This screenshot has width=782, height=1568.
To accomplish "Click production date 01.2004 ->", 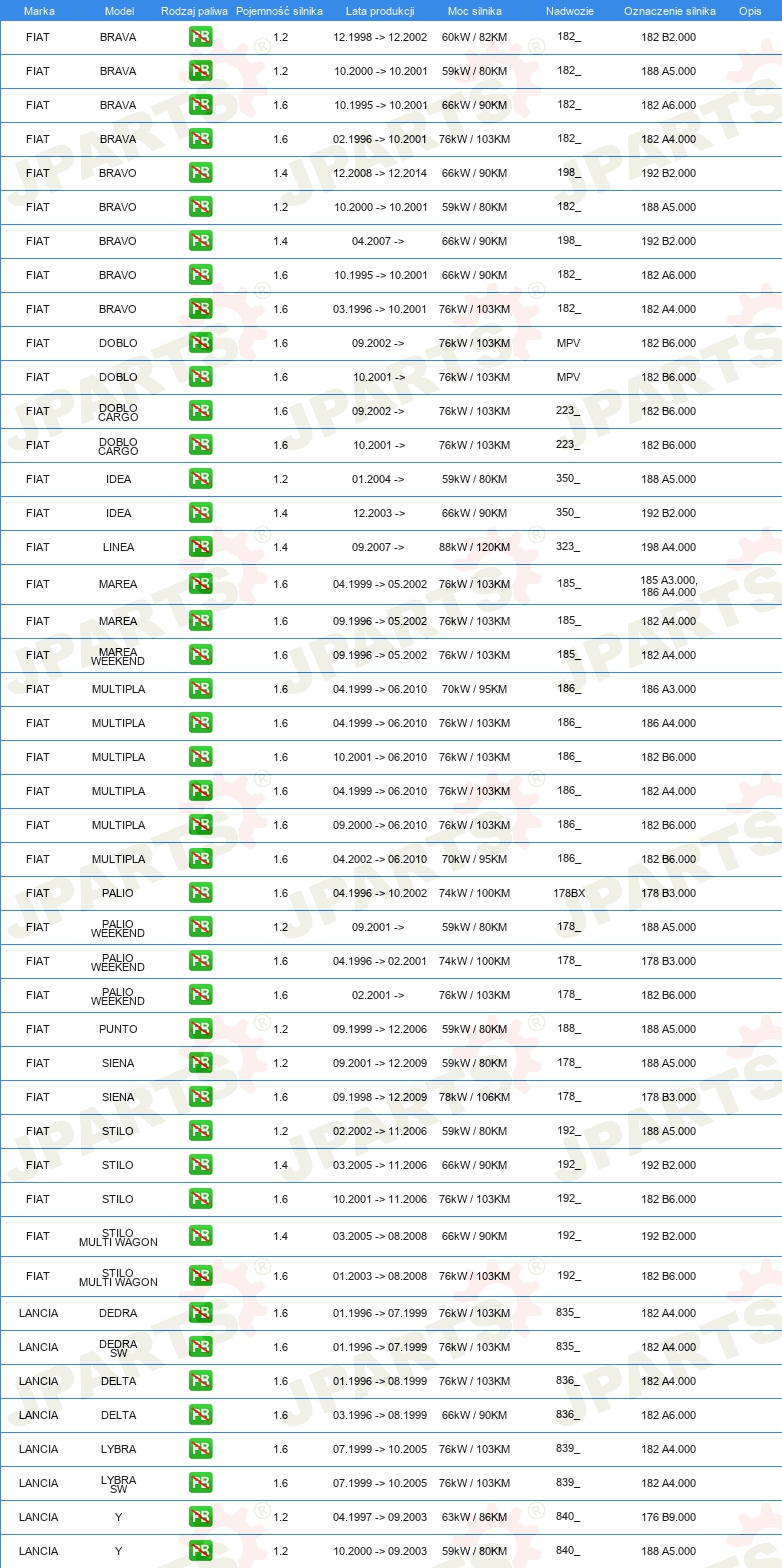I will point(378,479).
